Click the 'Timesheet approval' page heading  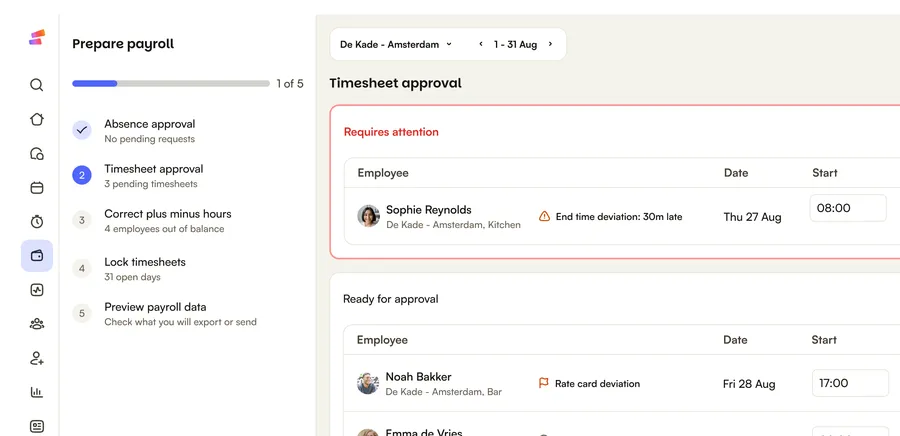(395, 83)
